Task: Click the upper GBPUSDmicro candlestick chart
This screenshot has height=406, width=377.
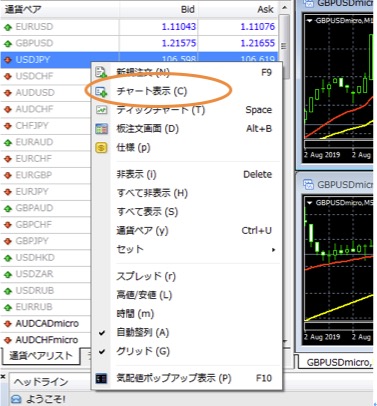Action: 339,88
